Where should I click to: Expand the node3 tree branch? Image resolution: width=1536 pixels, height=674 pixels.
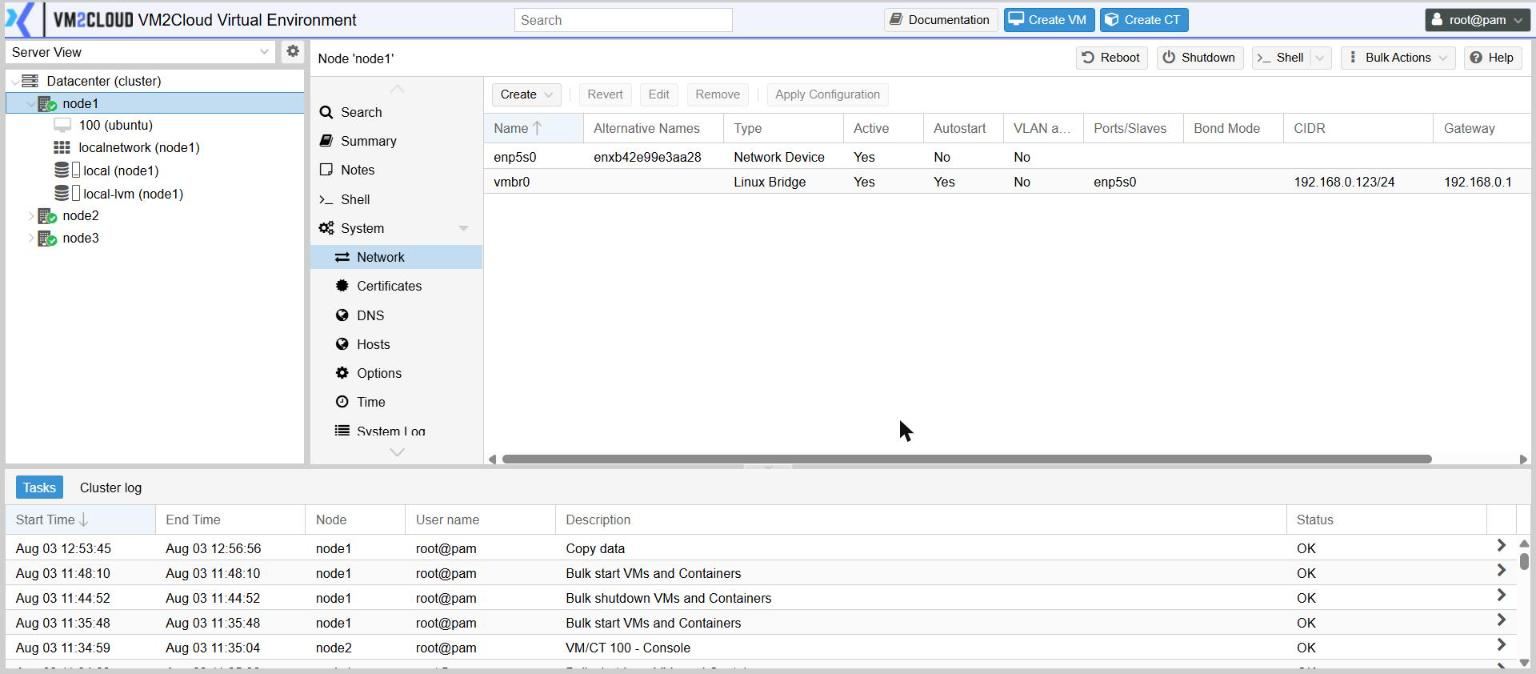[x=31, y=238]
